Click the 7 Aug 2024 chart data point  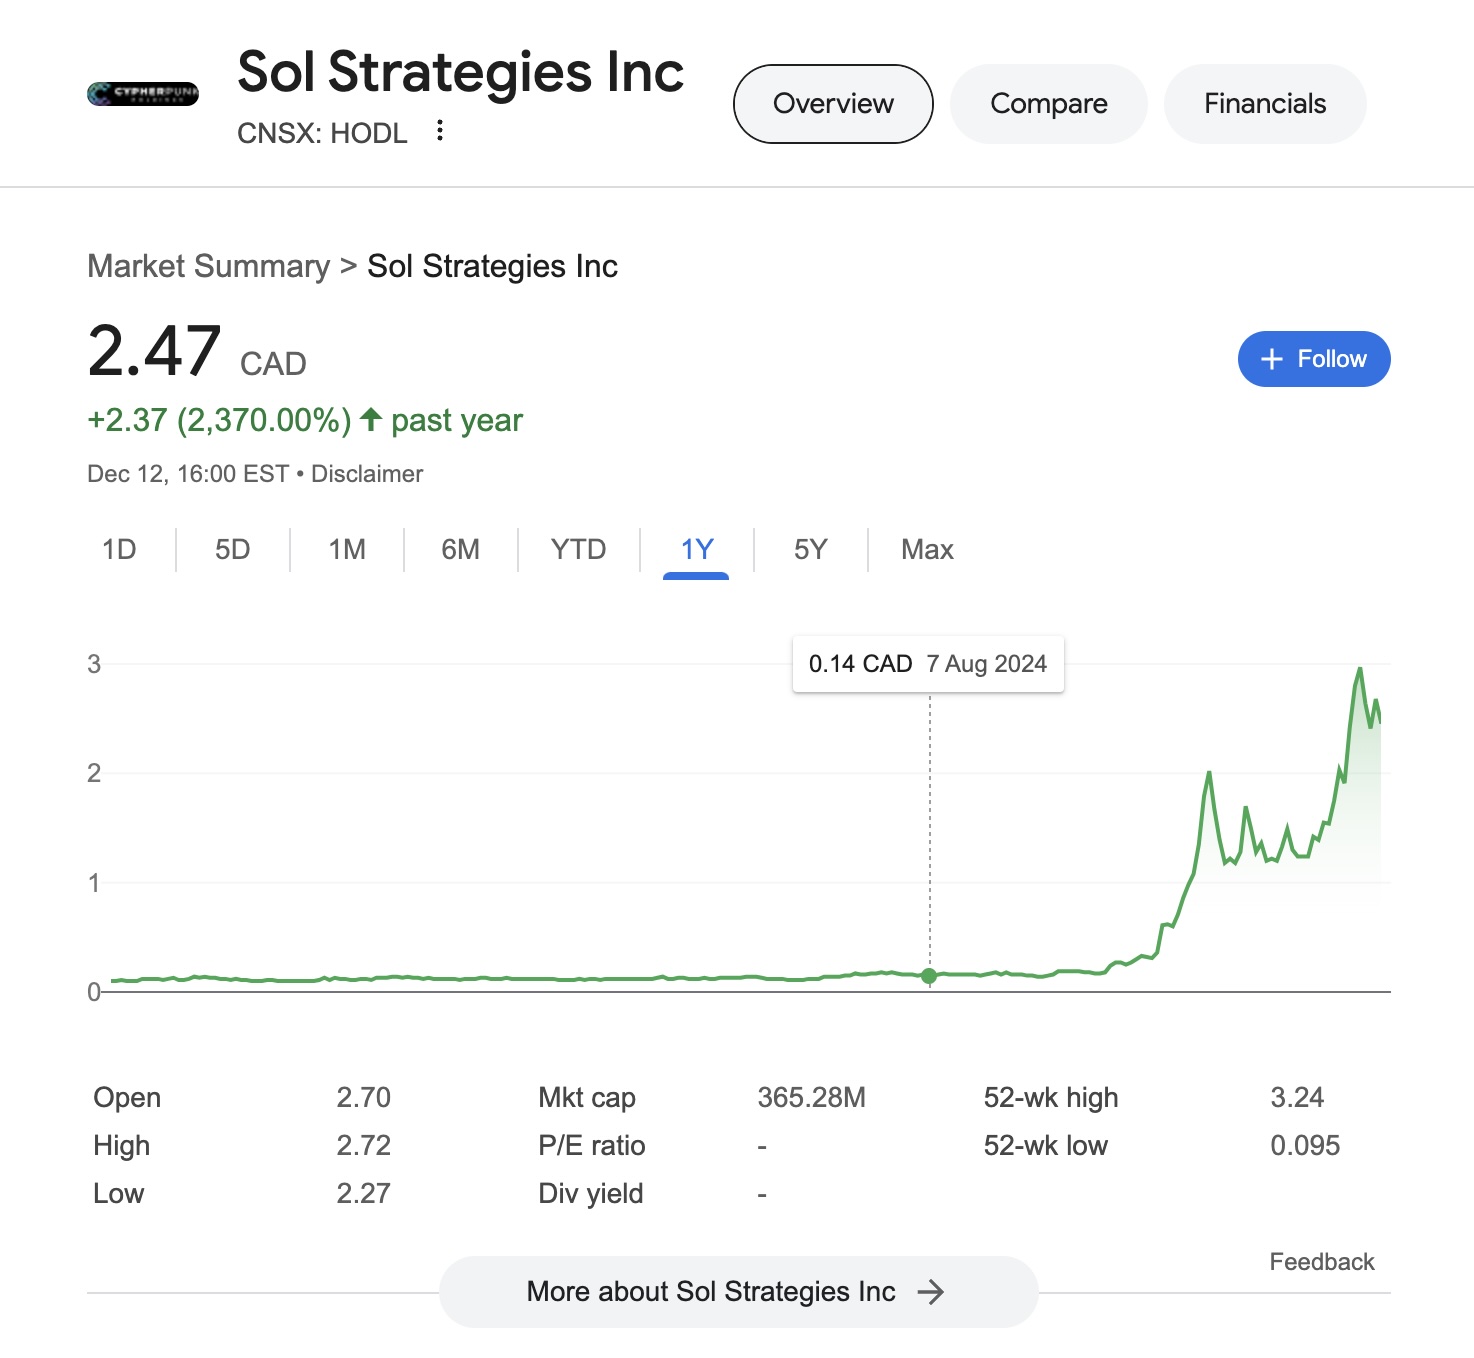pos(929,976)
